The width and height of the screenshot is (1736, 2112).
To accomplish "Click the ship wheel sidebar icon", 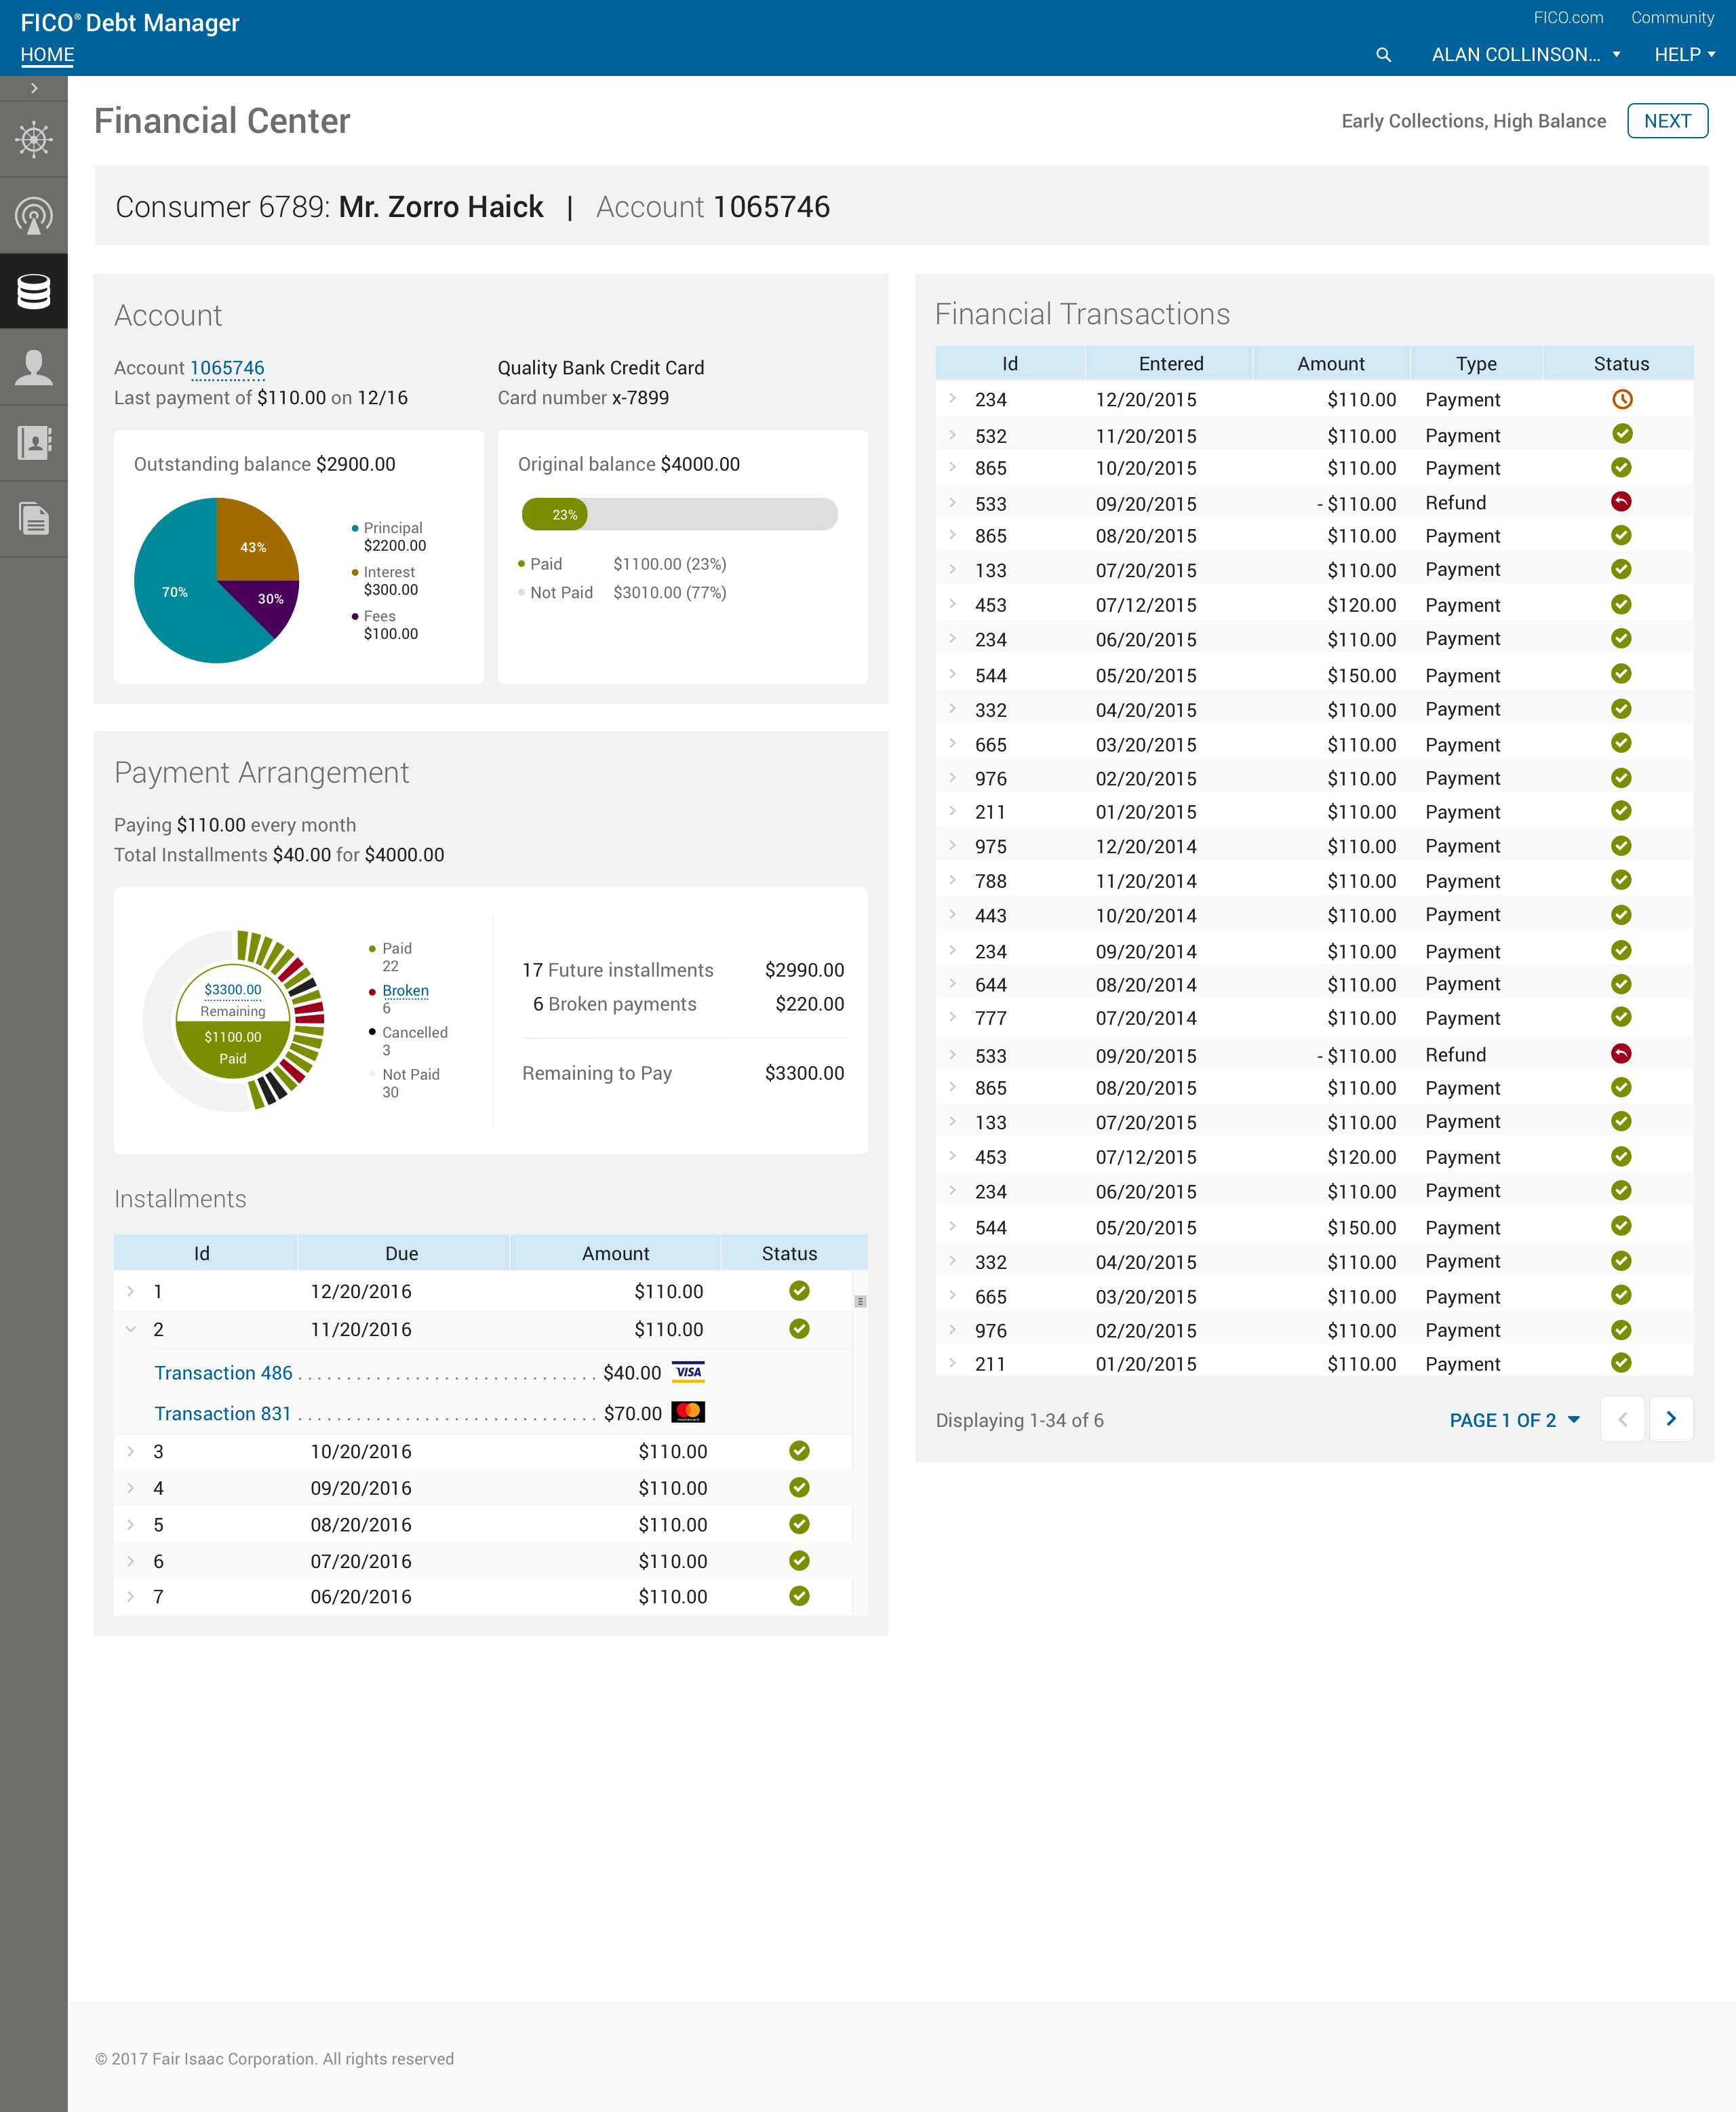I will tap(34, 139).
